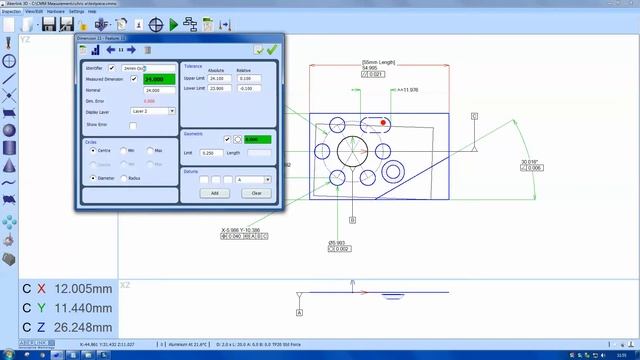
Task: Select the Plane measure tool
Action: 9,113
